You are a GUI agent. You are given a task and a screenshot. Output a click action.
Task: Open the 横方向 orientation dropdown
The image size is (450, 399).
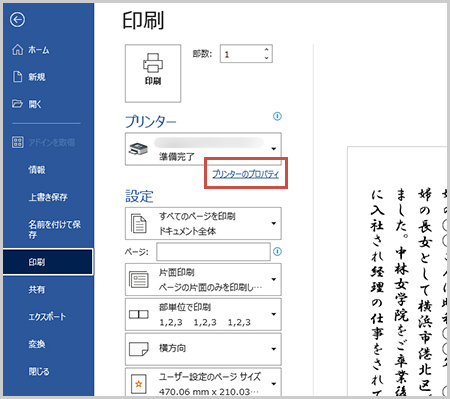(x=203, y=349)
